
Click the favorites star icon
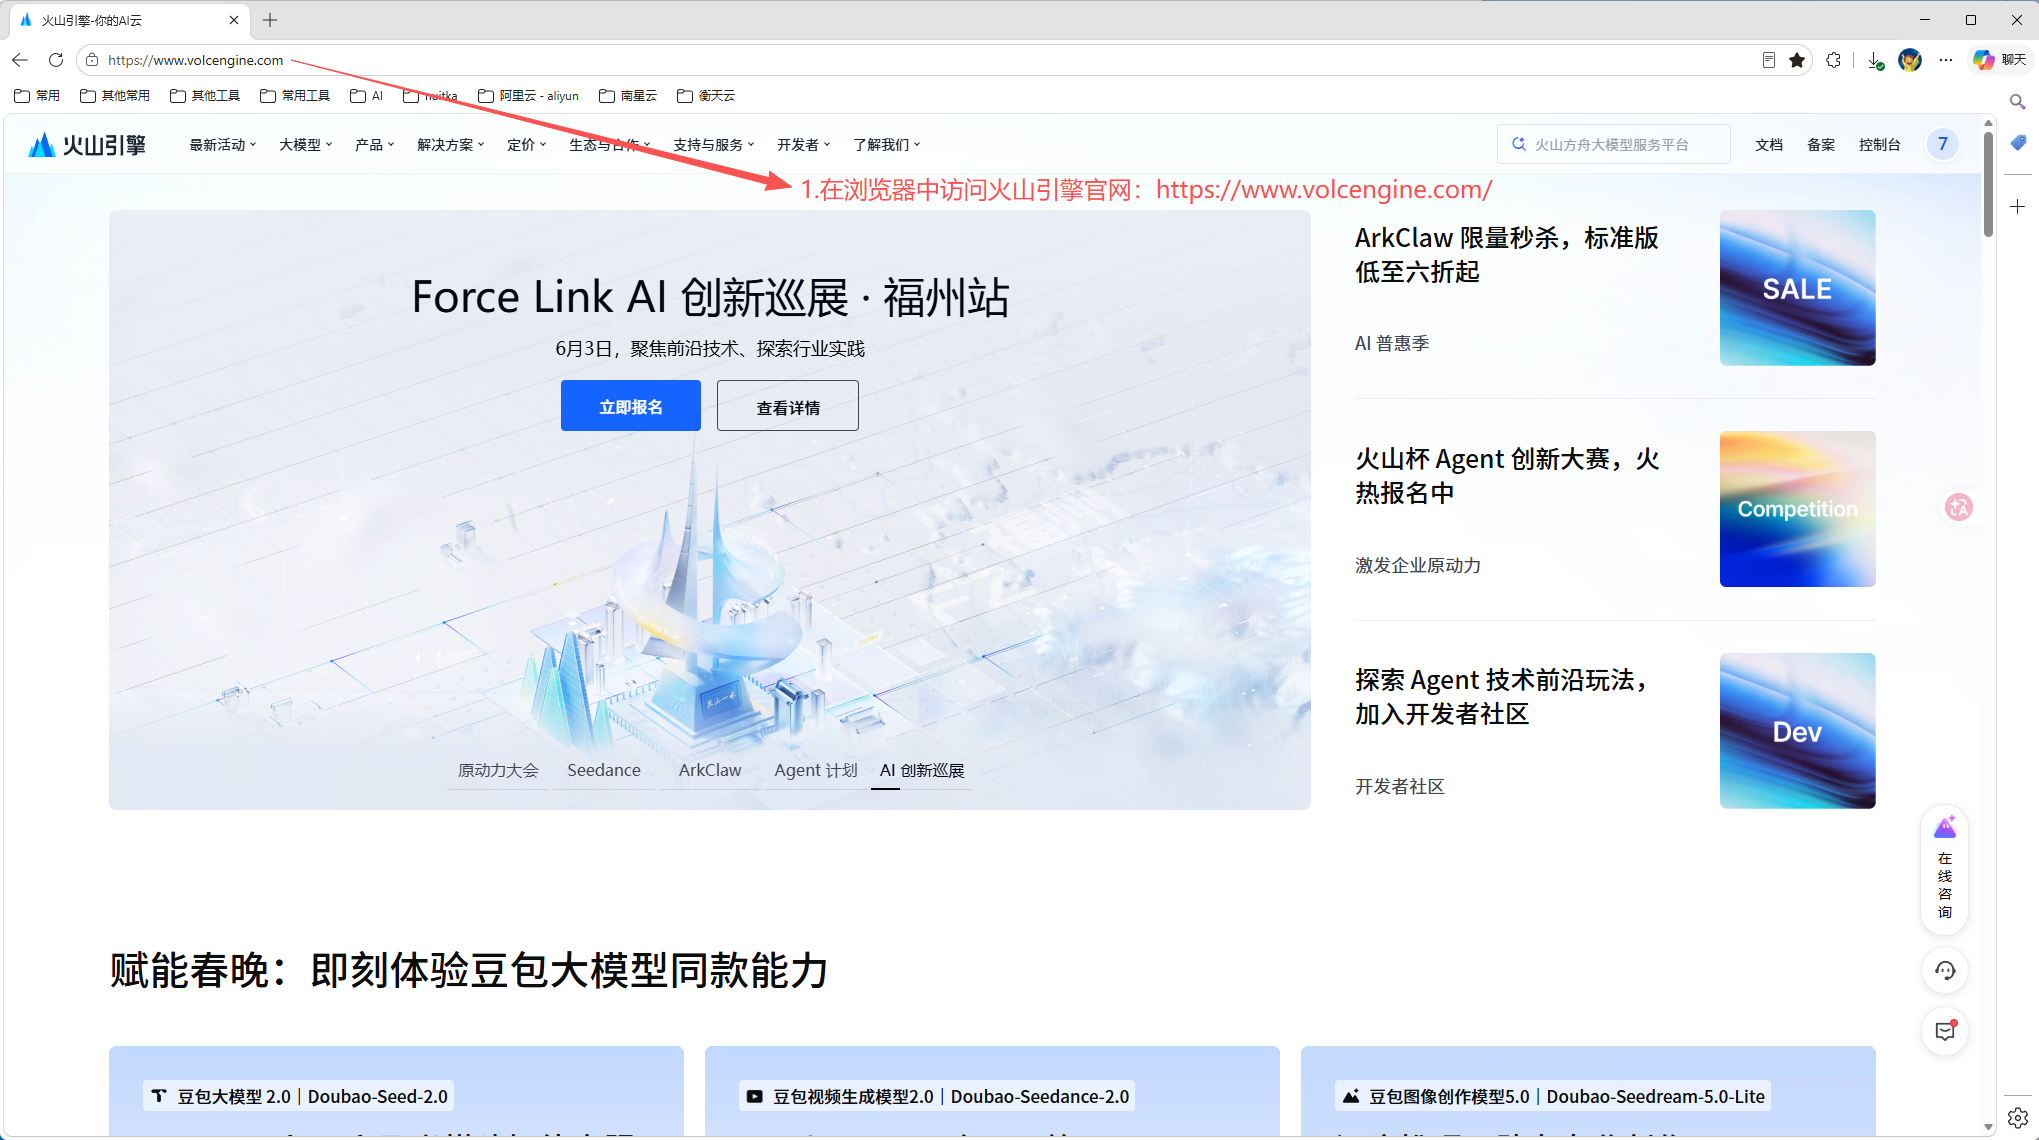(x=1797, y=60)
